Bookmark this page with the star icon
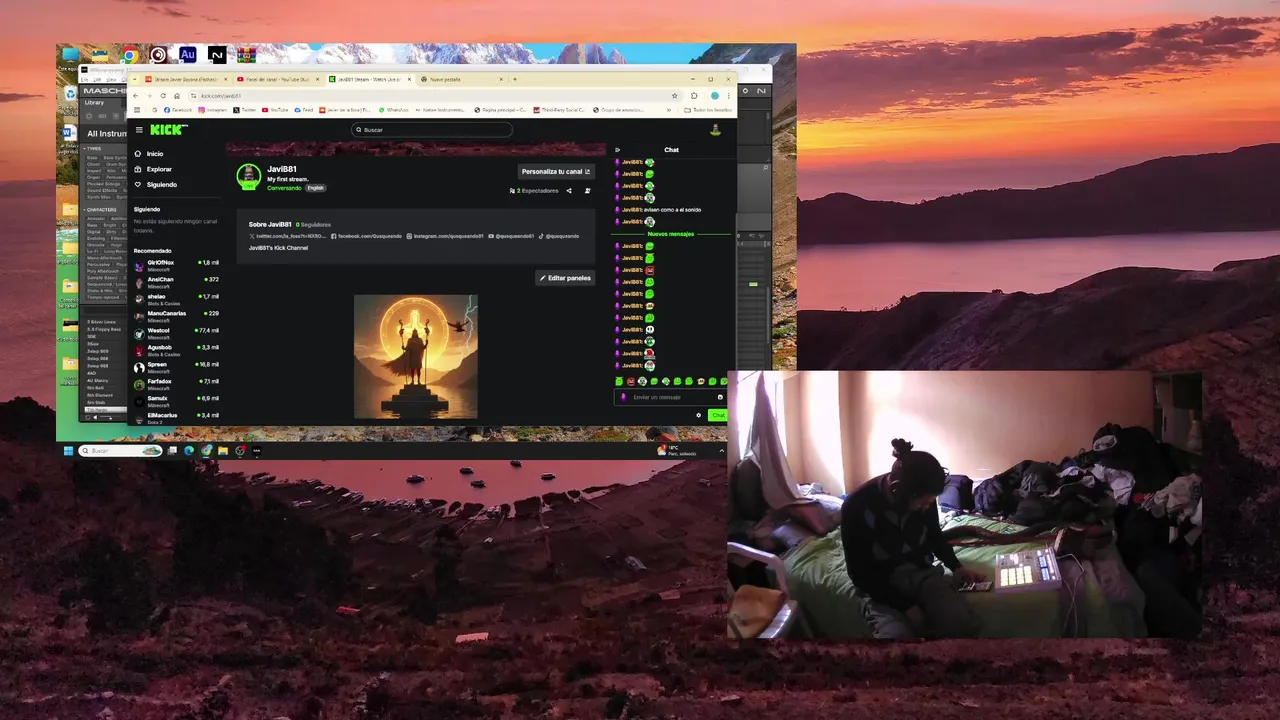Screen dimensions: 1280x720 point(675,96)
